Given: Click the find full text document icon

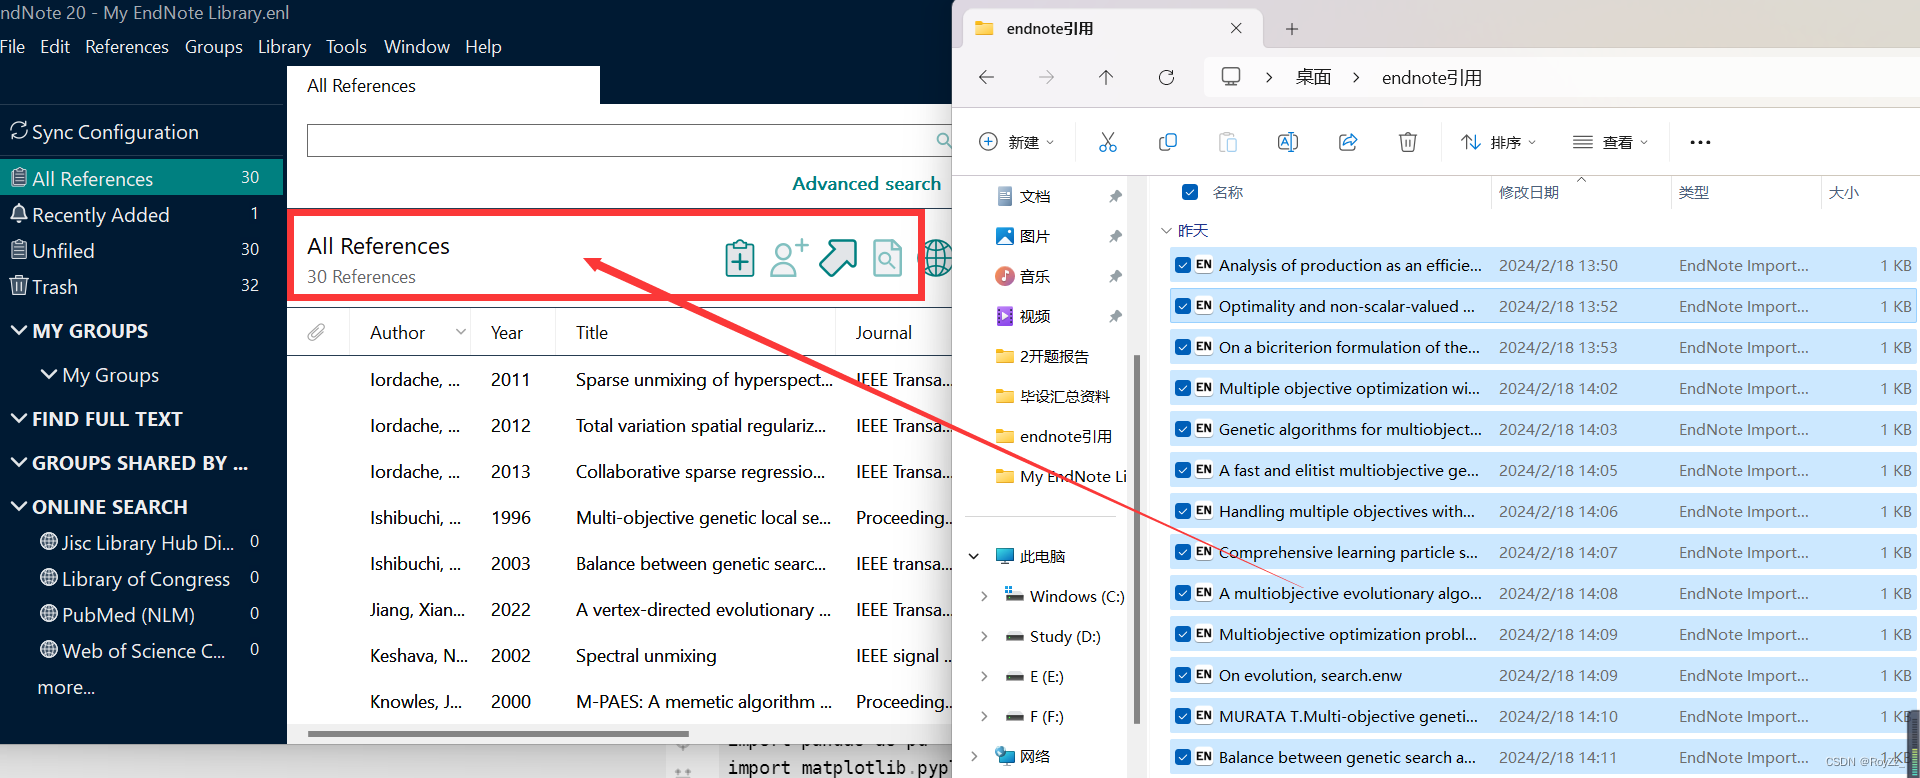Looking at the screenshot, I should 887,258.
